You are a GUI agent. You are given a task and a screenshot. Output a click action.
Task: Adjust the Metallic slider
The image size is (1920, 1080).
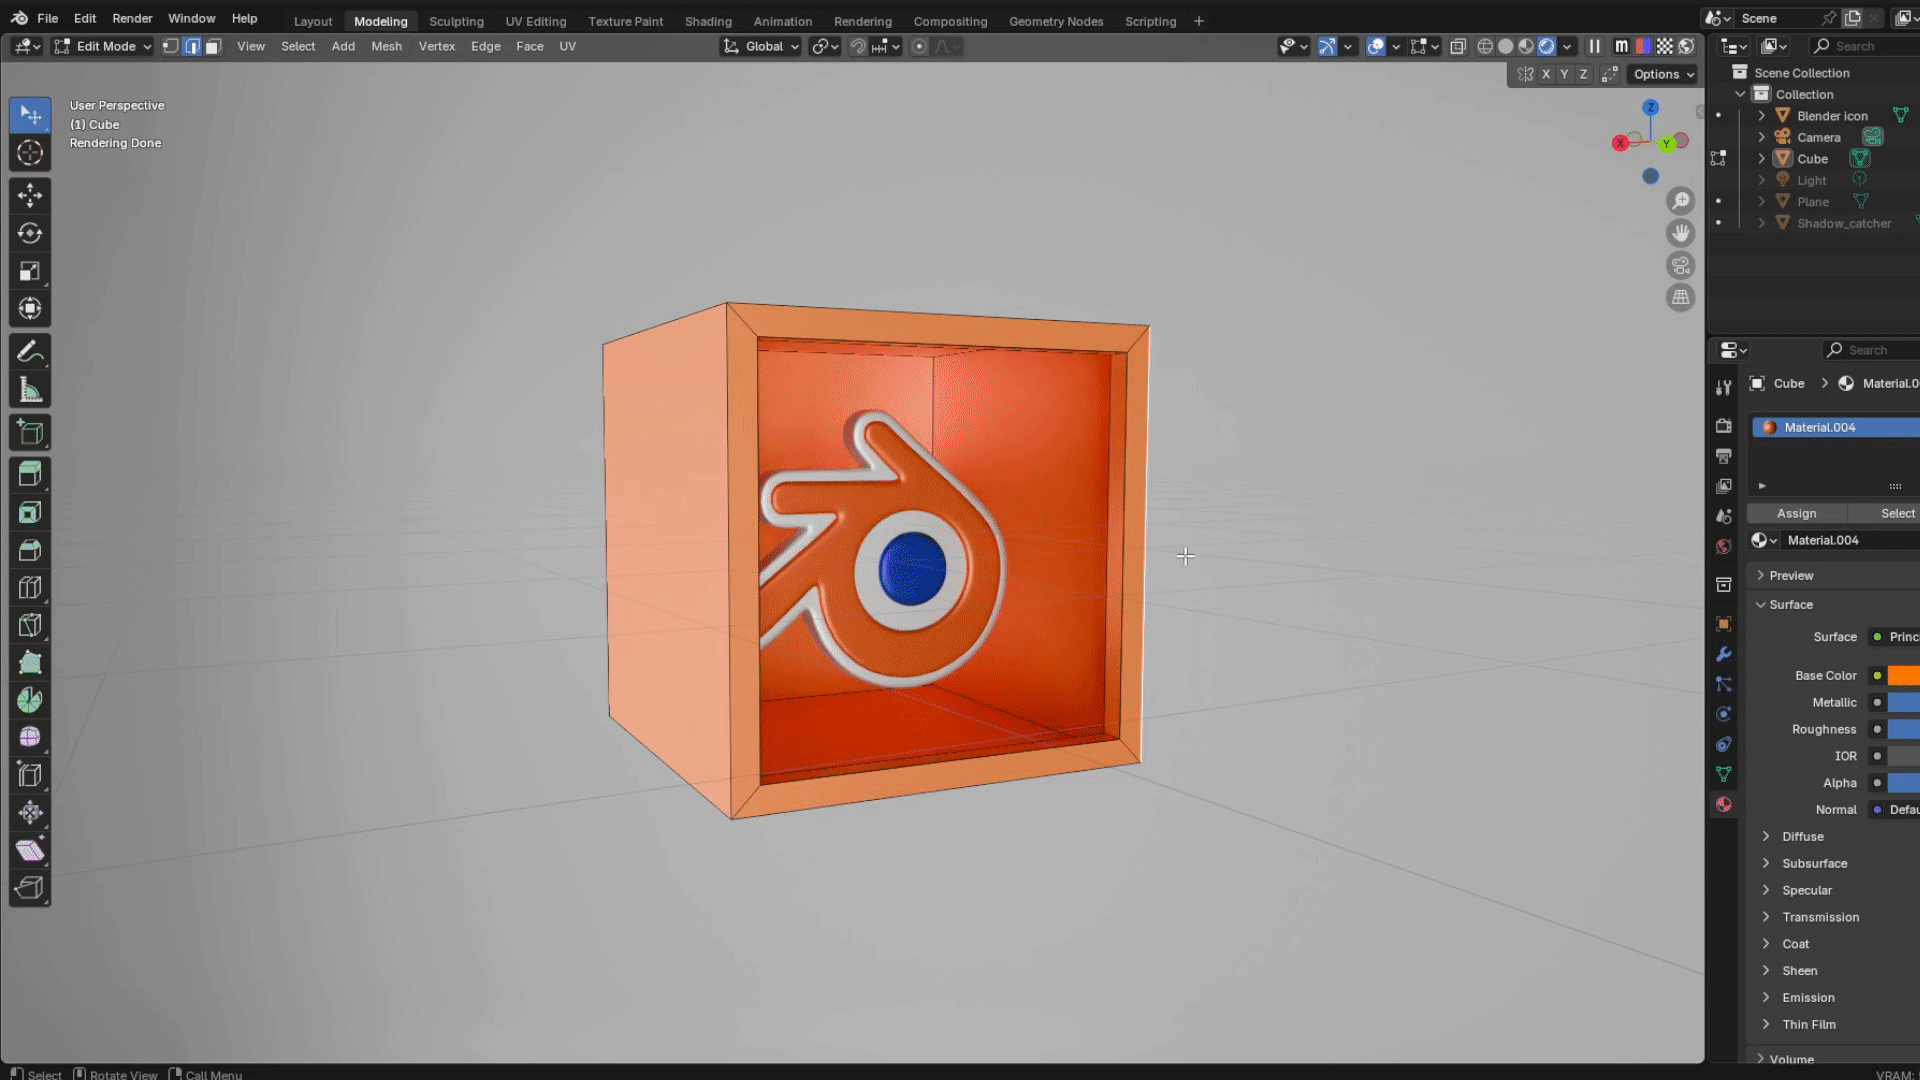[x=1904, y=702]
